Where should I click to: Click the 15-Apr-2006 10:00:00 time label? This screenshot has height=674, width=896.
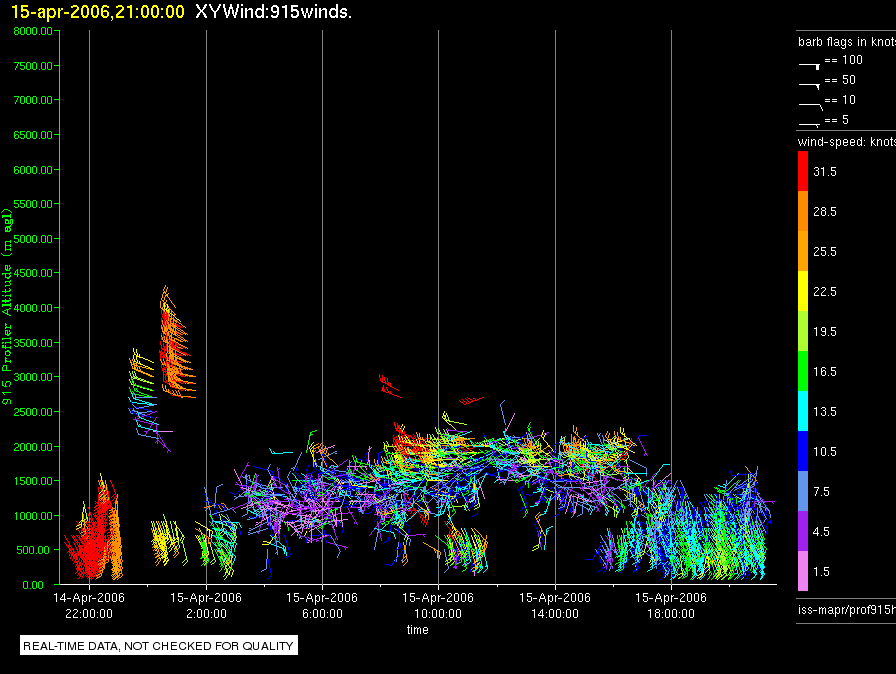click(x=438, y=605)
